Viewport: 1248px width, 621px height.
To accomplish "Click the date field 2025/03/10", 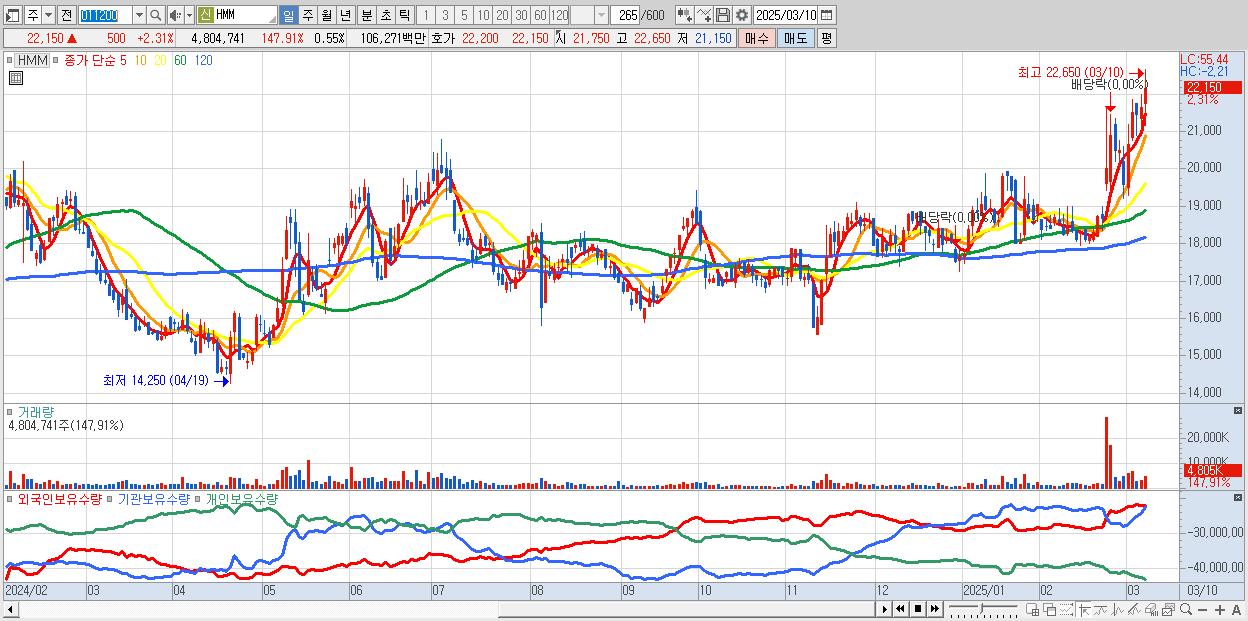I will 785,15.
